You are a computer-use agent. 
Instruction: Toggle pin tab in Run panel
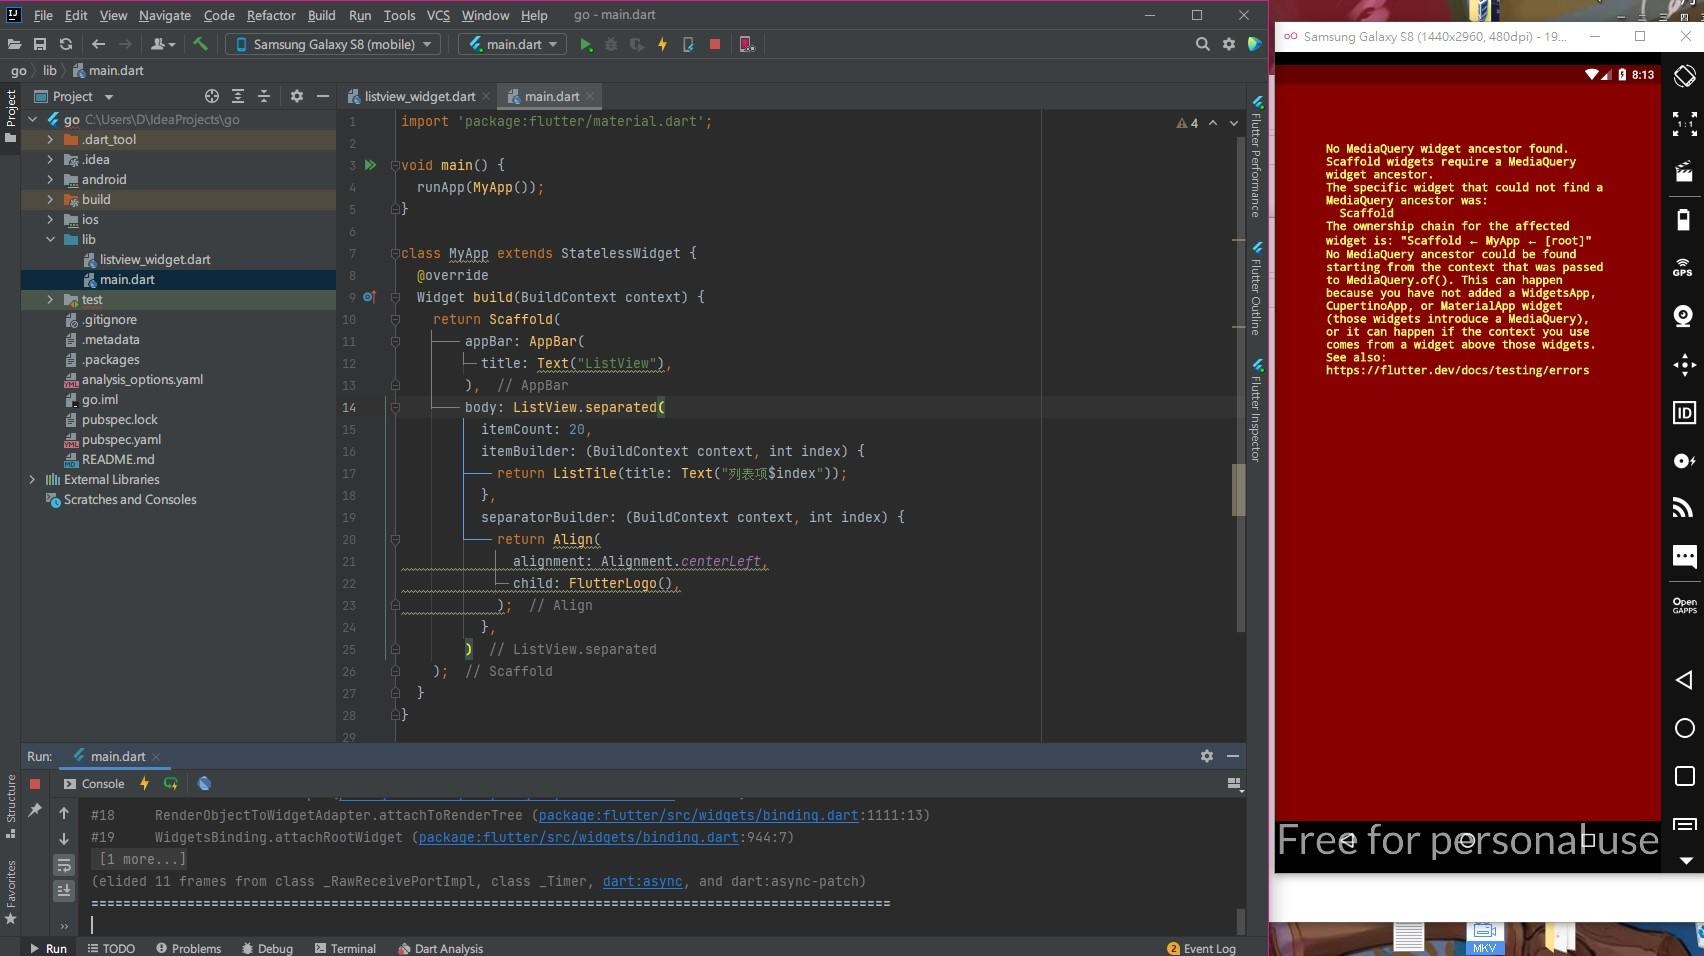(x=35, y=810)
